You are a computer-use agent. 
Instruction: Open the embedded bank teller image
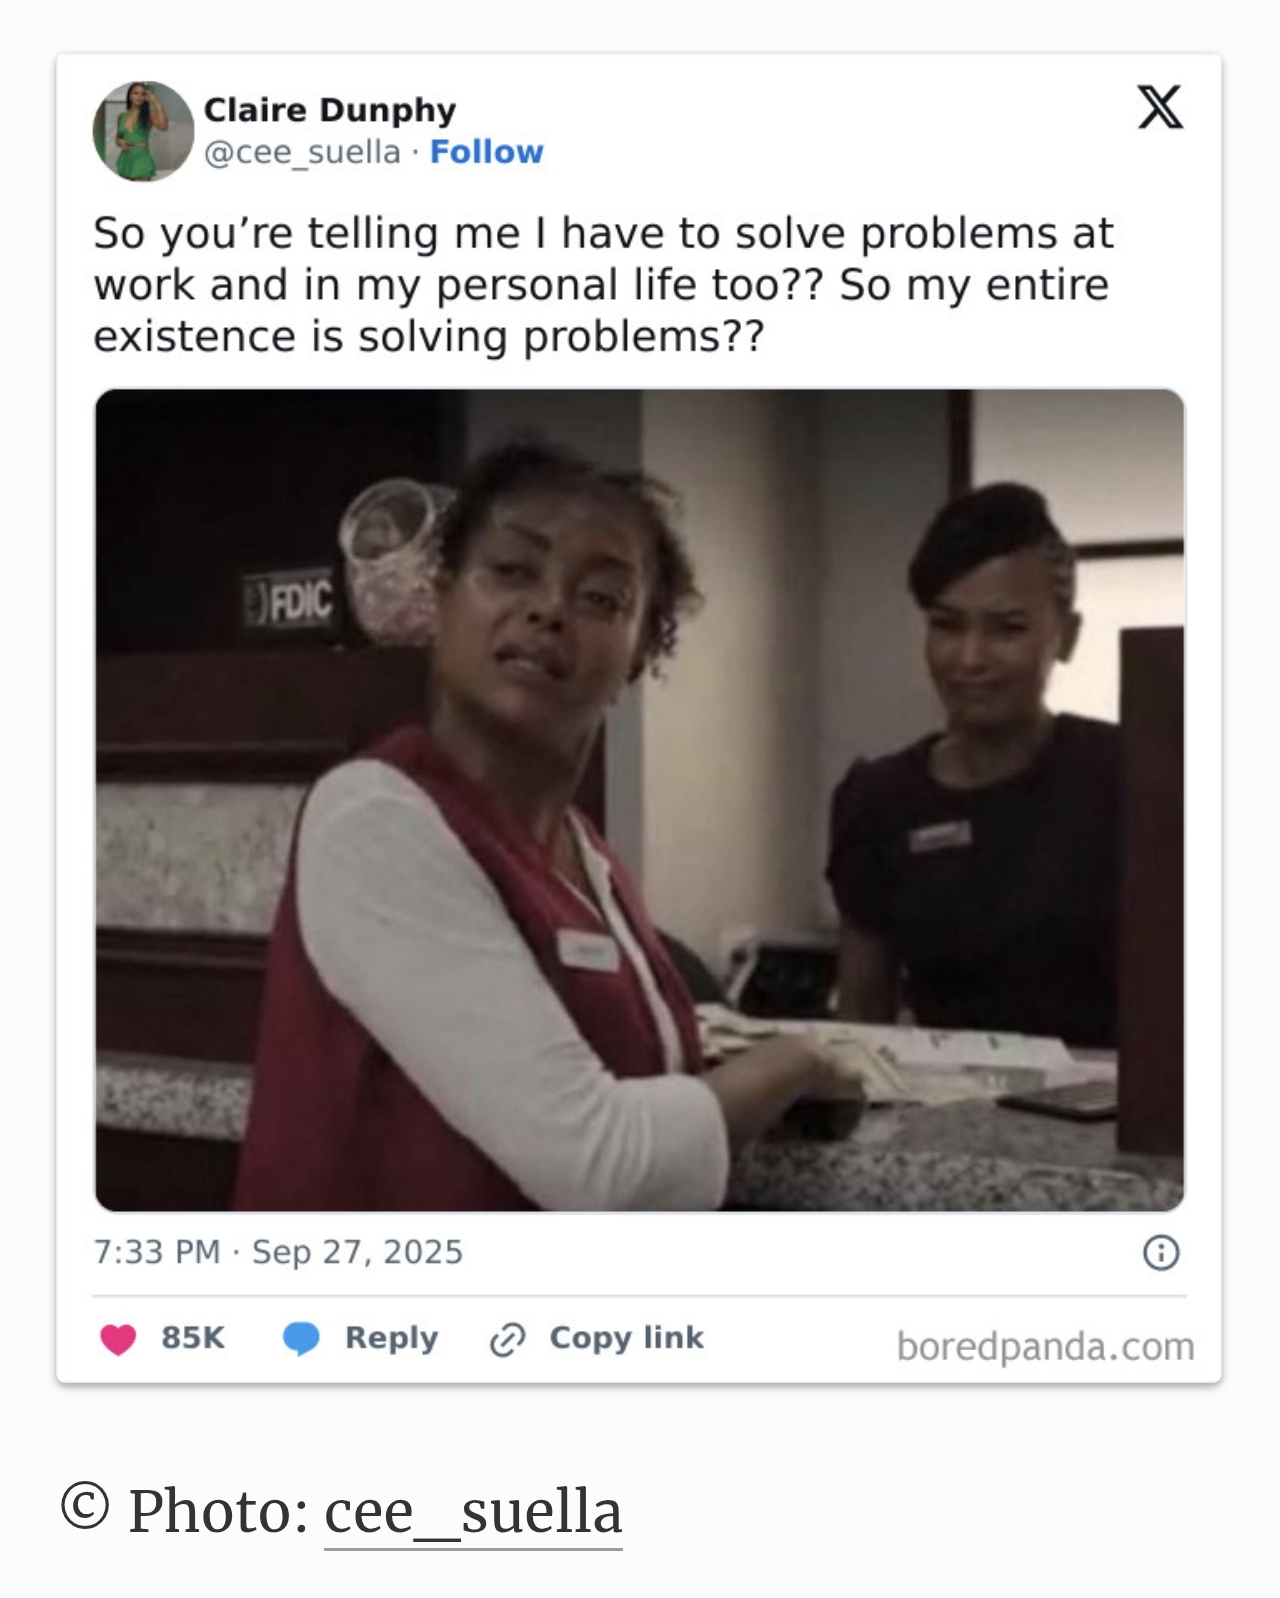tap(640, 800)
